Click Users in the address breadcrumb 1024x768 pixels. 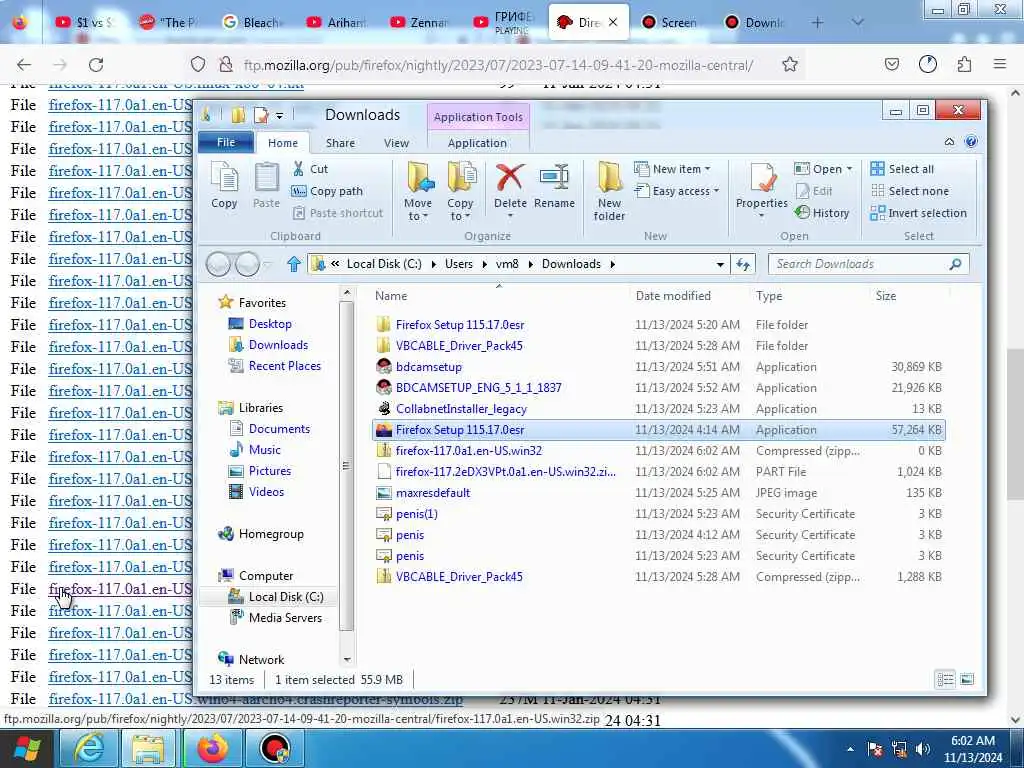458,264
